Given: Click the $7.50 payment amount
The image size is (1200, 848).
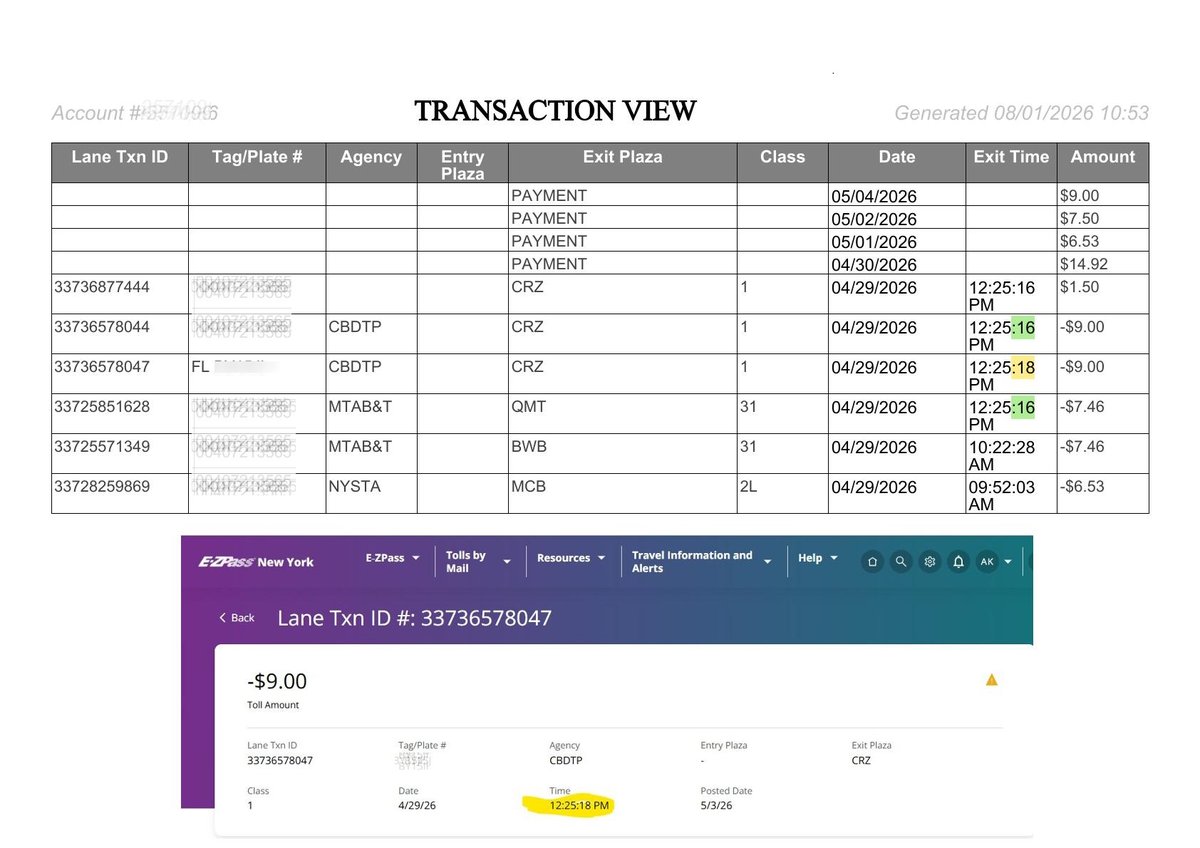Looking at the screenshot, I should 1079,218.
